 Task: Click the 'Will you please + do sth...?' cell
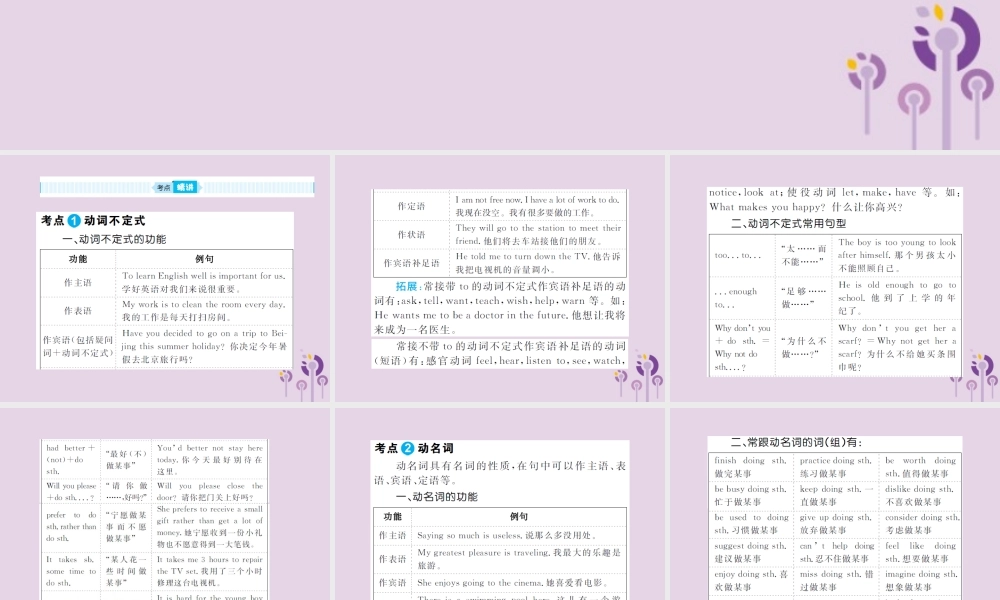[x=71, y=491]
